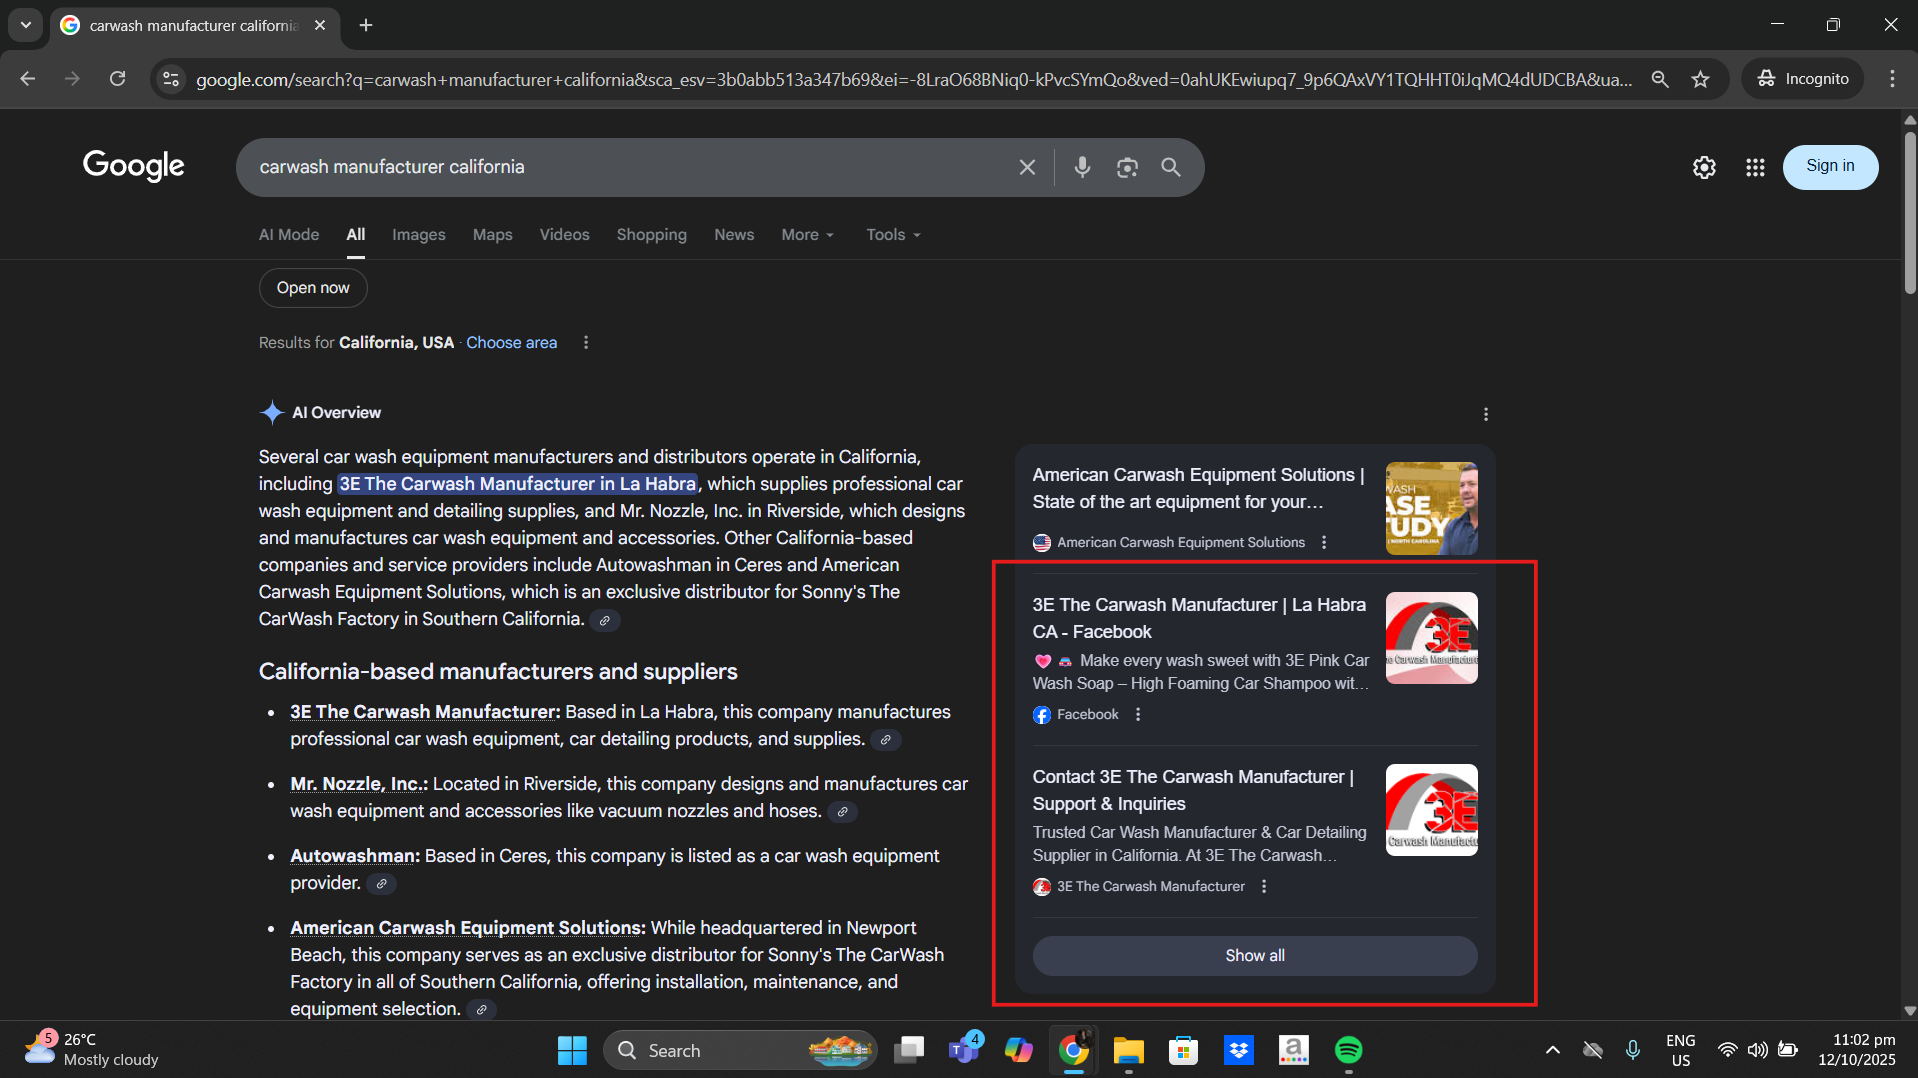
Task: Reload the current page
Action: (x=118, y=79)
